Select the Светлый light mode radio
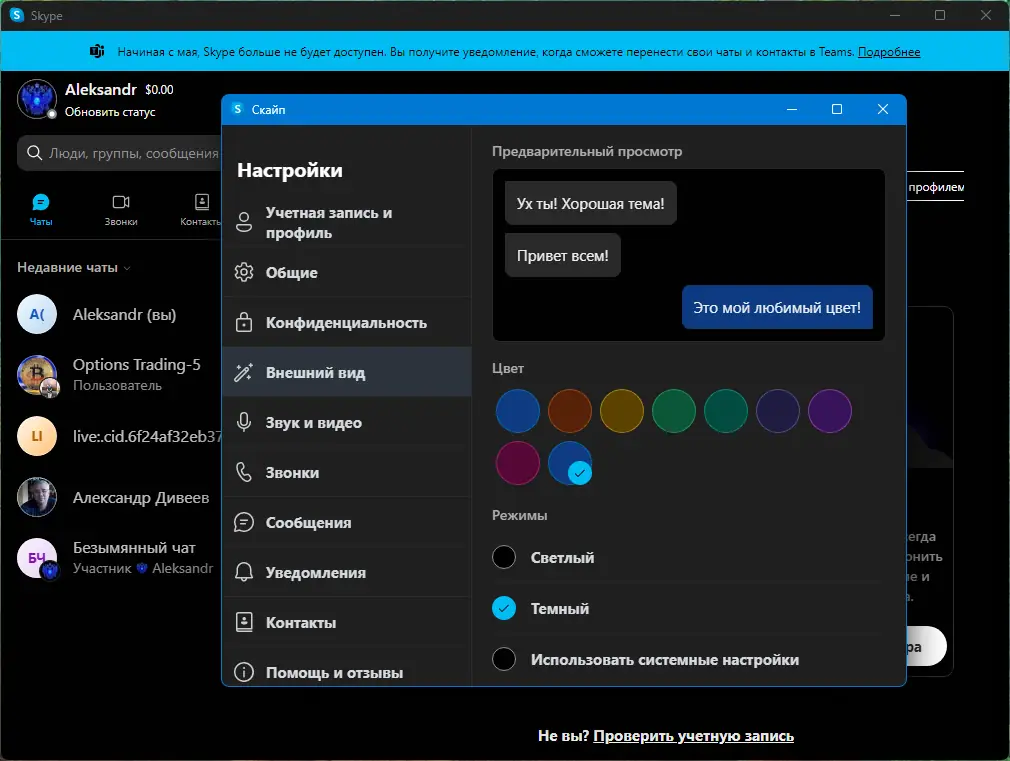The image size is (1010, 761). (x=504, y=557)
